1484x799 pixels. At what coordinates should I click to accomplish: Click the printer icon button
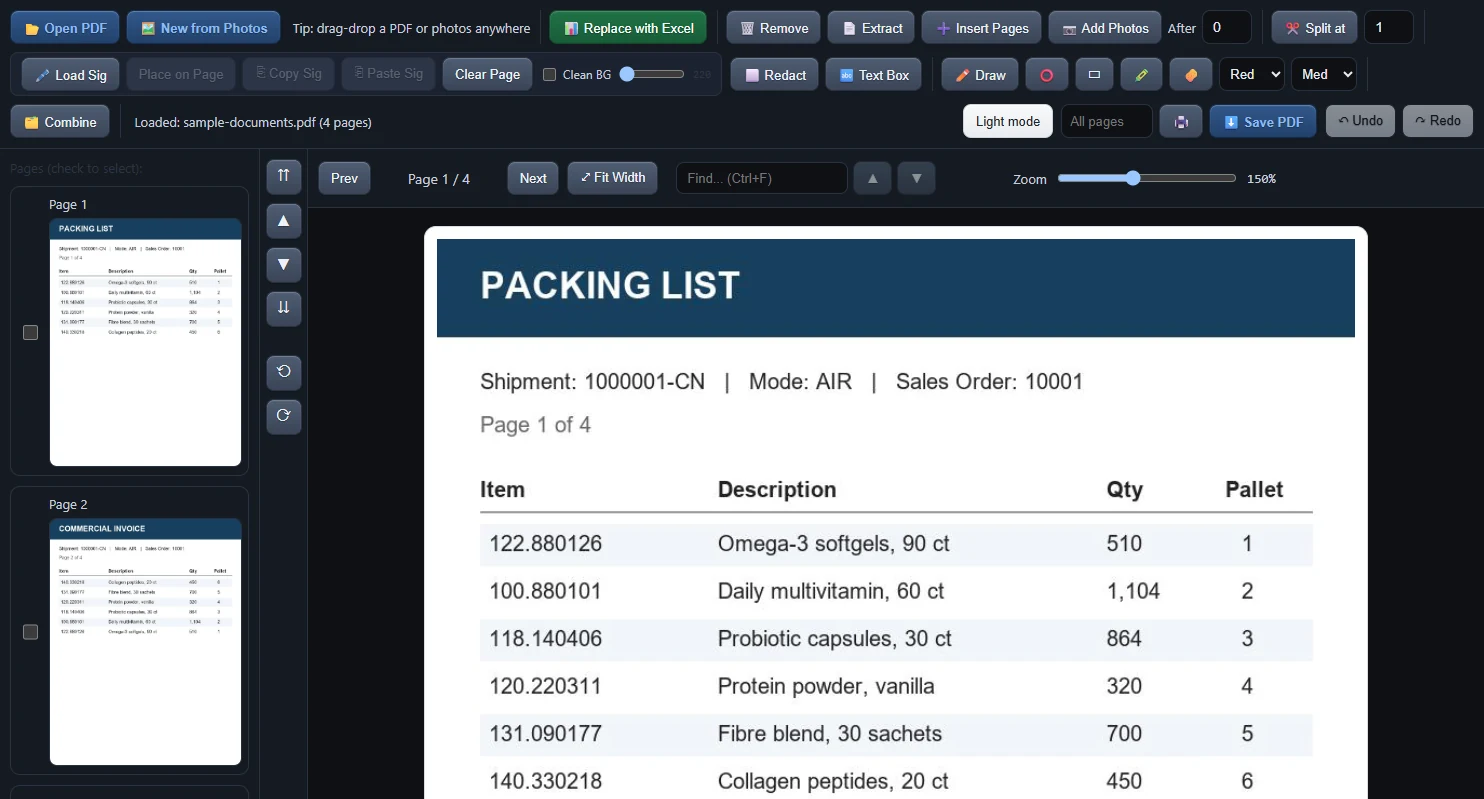1181,121
